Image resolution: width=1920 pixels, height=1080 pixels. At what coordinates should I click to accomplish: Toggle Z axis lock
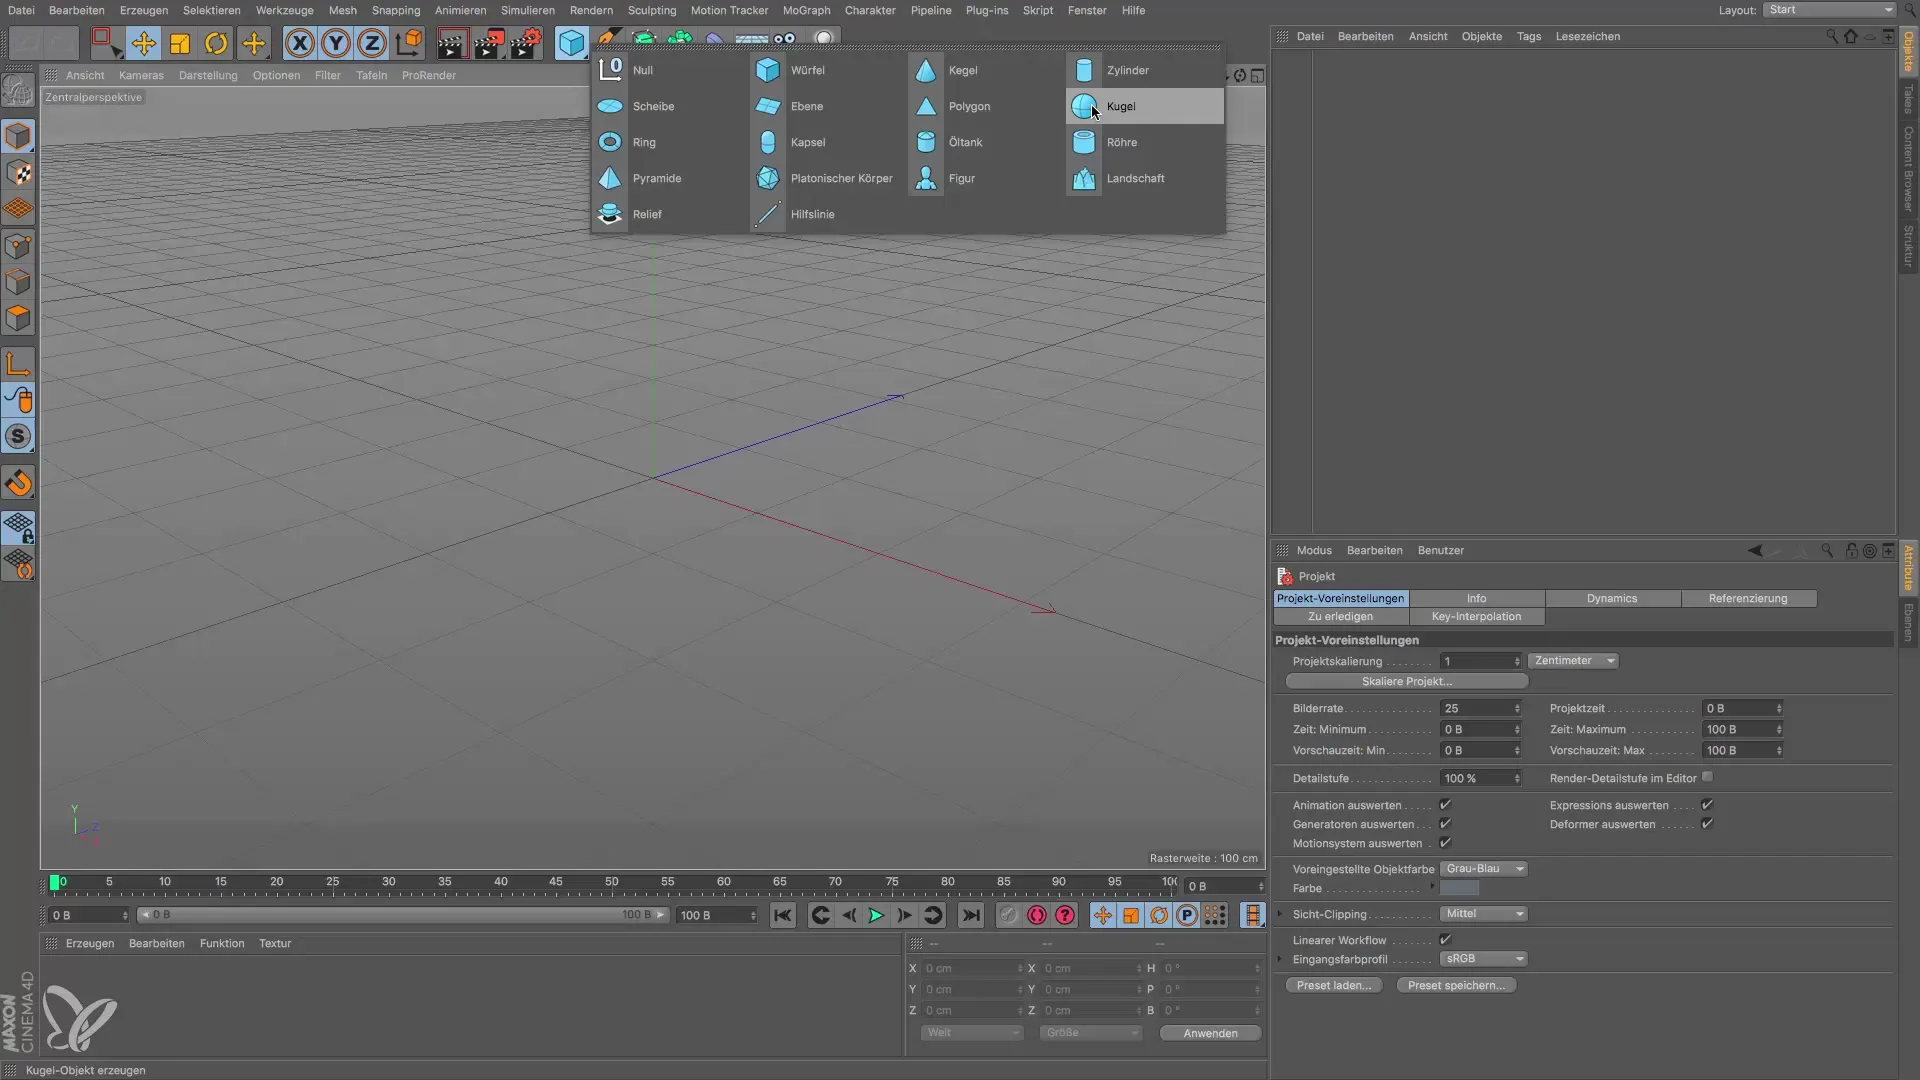click(x=372, y=43)
